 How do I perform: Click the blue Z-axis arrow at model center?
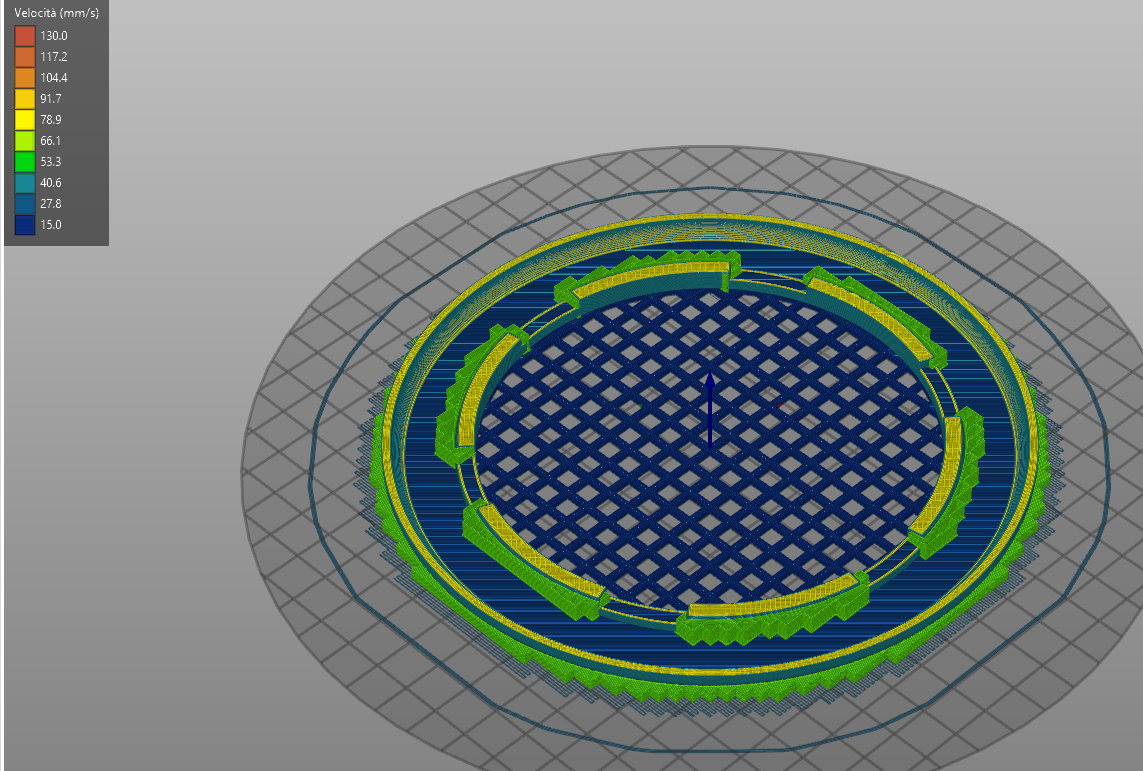tap(710, 410)
